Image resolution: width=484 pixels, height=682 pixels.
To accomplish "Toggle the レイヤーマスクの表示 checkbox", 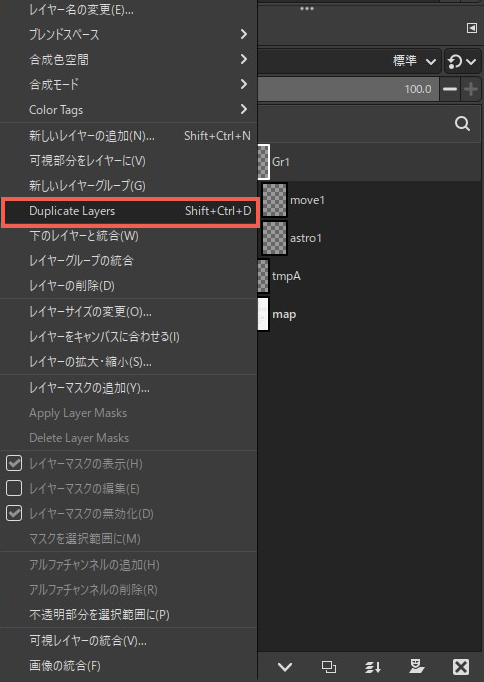I will [x=14, y=463].
